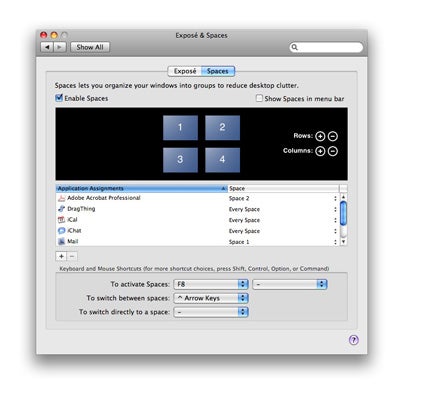The height and width of the screenshot is (400, 423).
Task: Select the iChat application entry
Action: (x=198, y=231)
